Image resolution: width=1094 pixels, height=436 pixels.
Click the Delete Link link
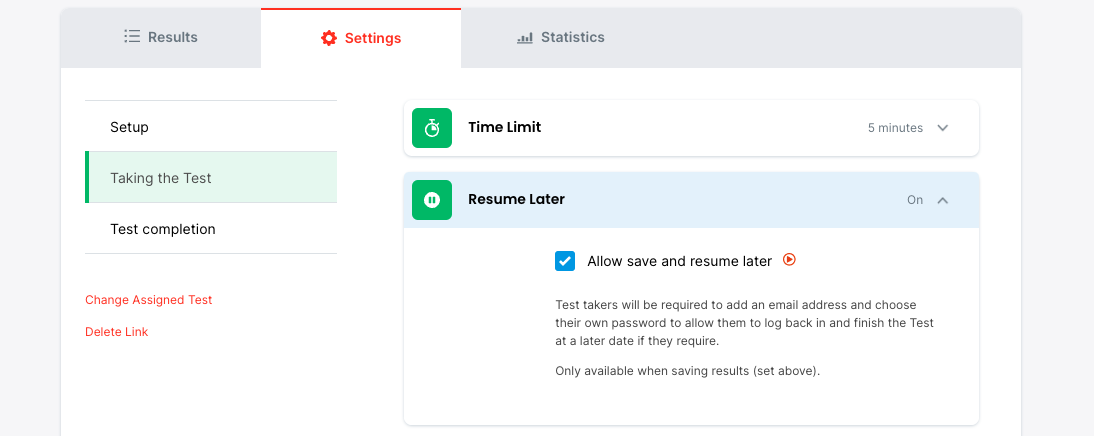click(117, 332)
